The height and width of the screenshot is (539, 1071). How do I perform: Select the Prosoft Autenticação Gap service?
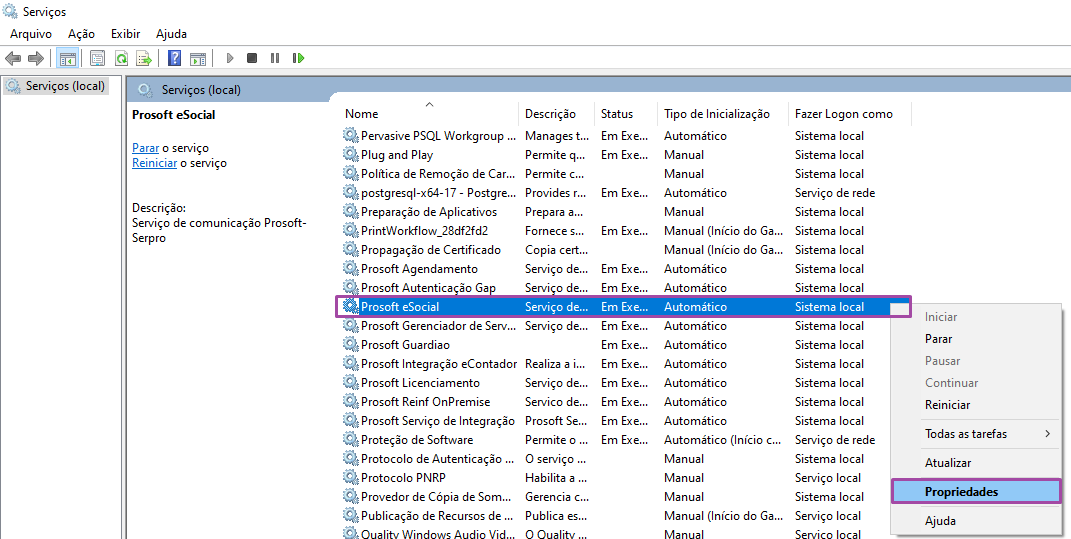(x=428, y=288)
